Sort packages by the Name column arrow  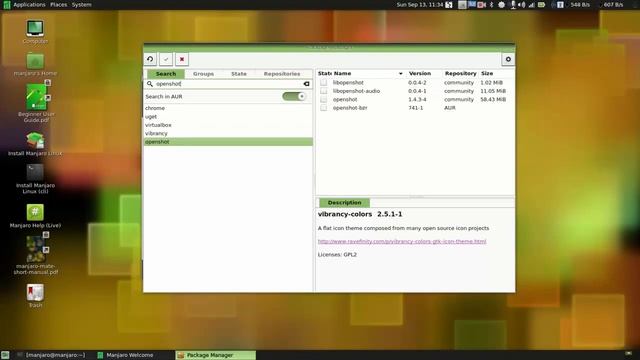pos(400,73)
